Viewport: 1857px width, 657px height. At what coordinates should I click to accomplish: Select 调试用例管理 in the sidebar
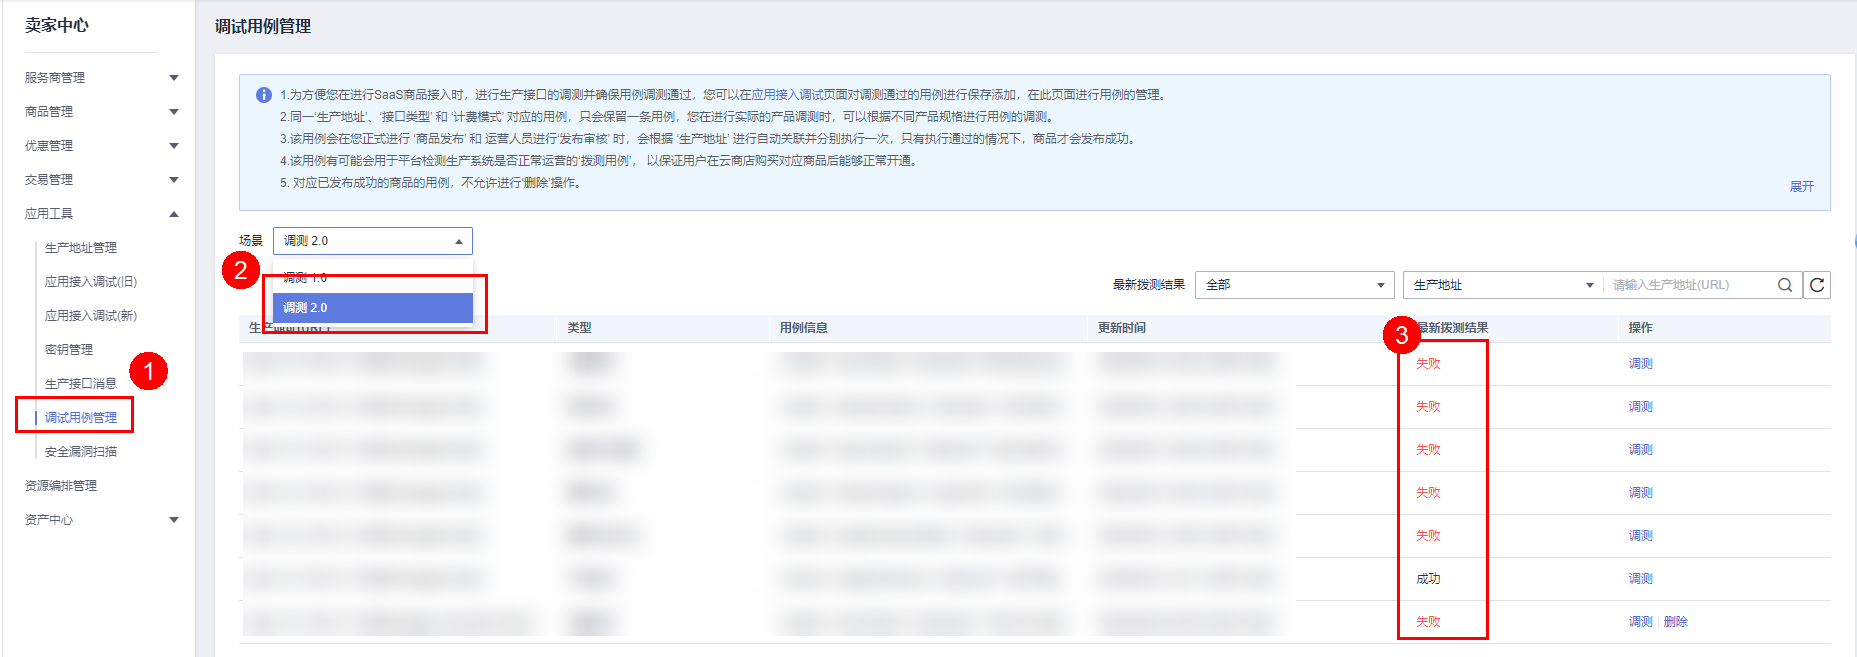click(x=81, y=418)
